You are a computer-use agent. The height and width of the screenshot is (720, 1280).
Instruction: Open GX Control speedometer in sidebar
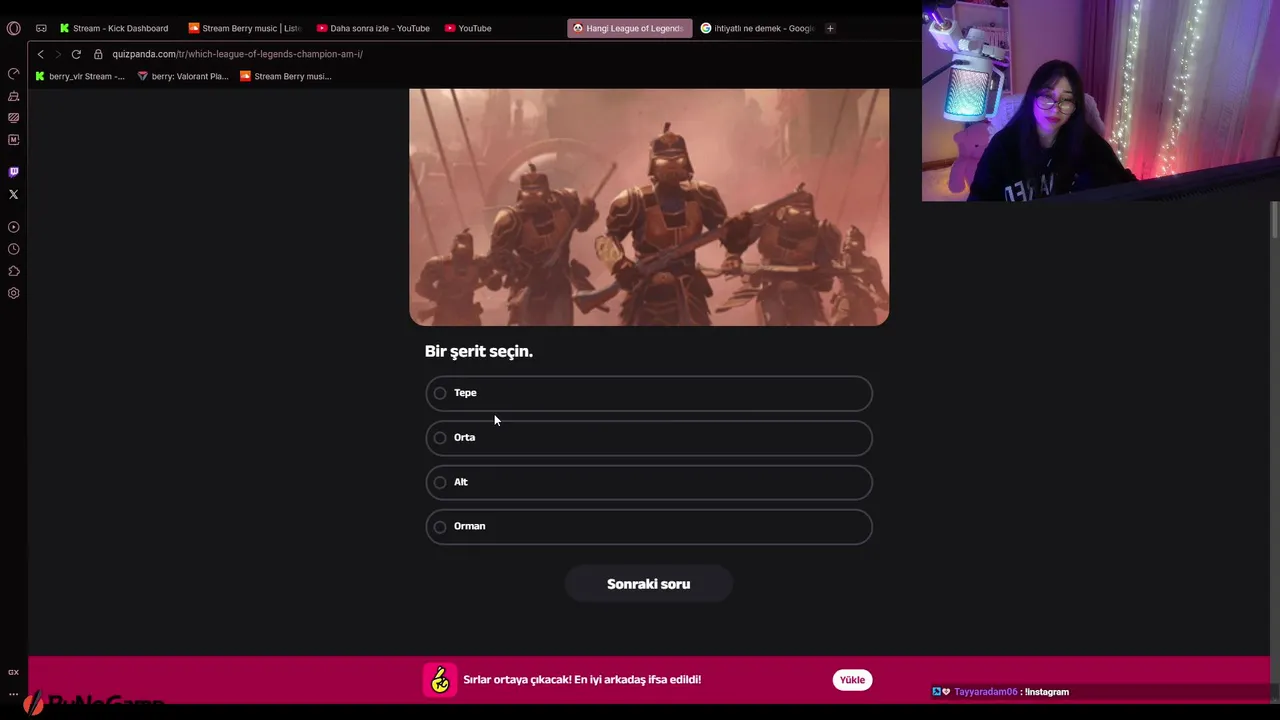pyautogui.click(x=13, y=74)
